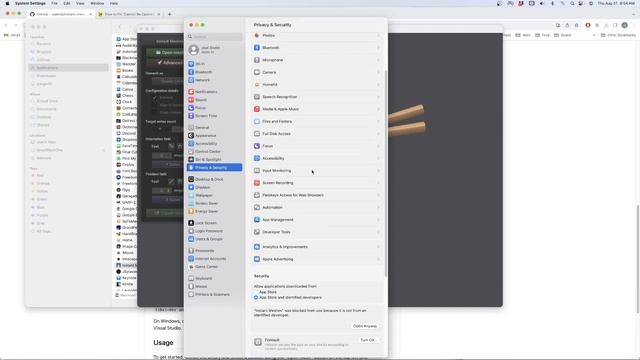Expand Automation row chevron
Screen dimensions: 640x360
(x=378, y=207)
